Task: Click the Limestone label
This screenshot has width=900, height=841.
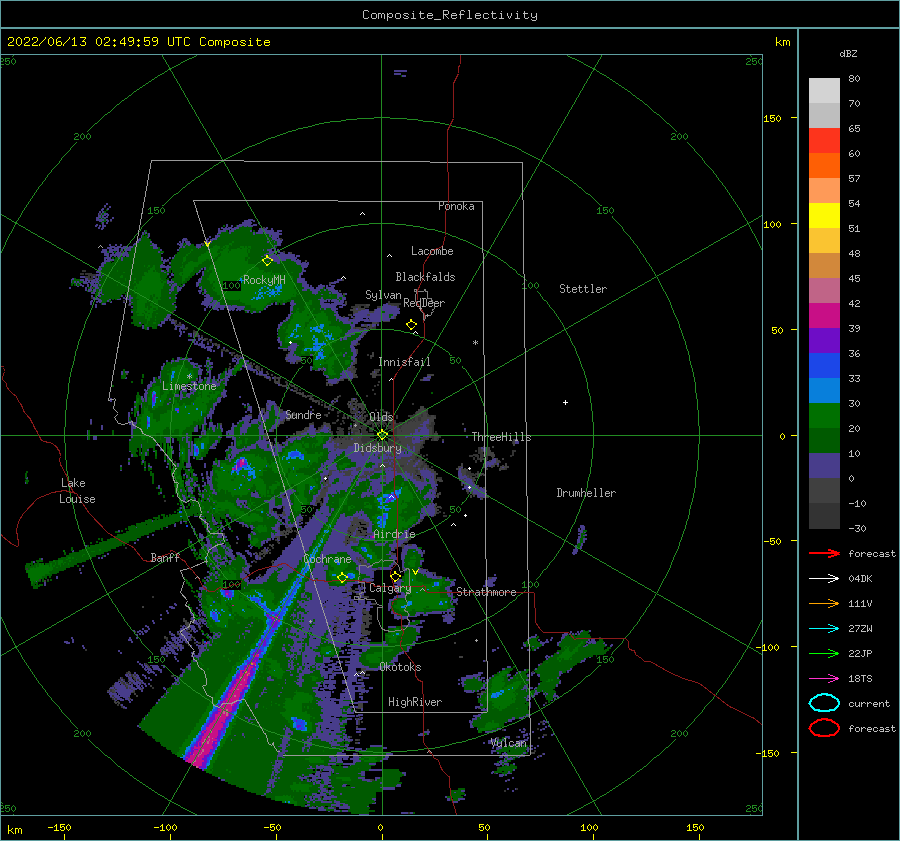Action: point(189,386)
